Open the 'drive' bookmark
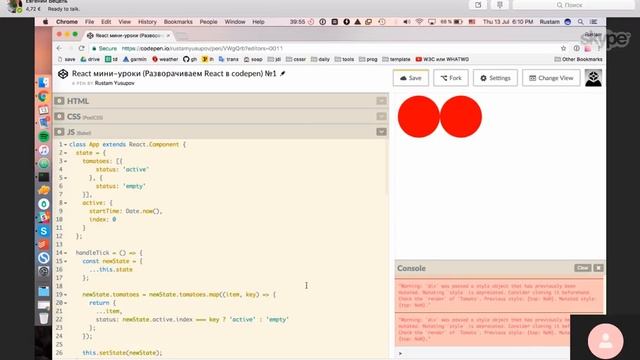 click(90, 59)
